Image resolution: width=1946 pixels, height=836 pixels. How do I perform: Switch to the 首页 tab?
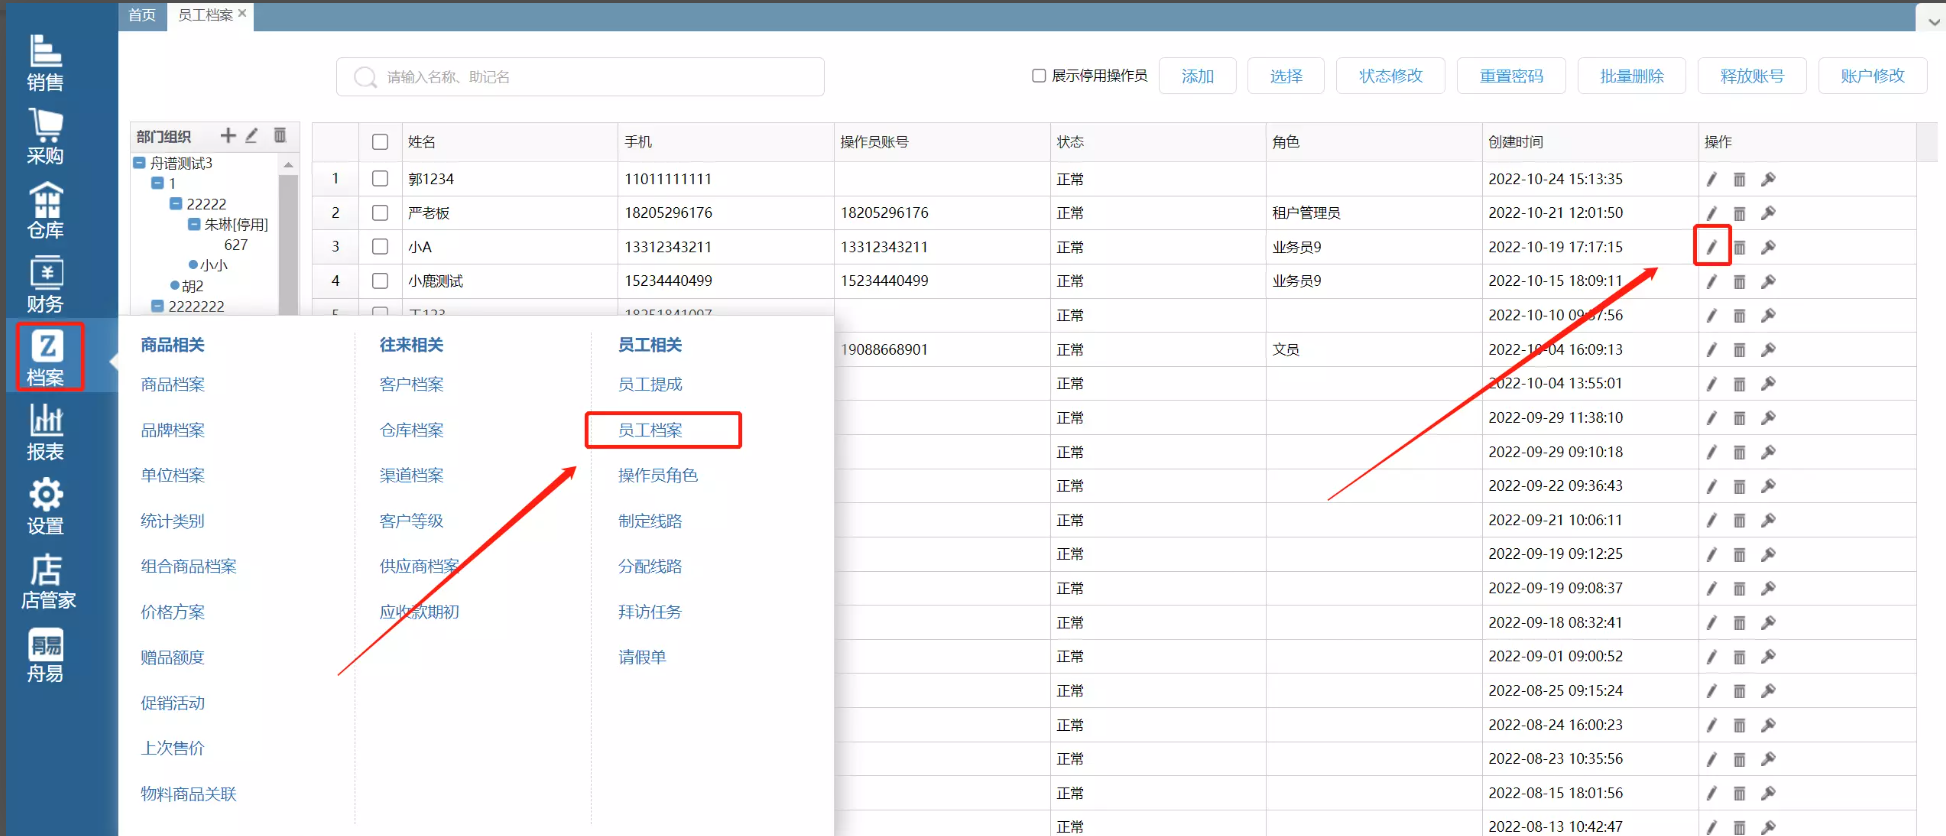[142, 15]
